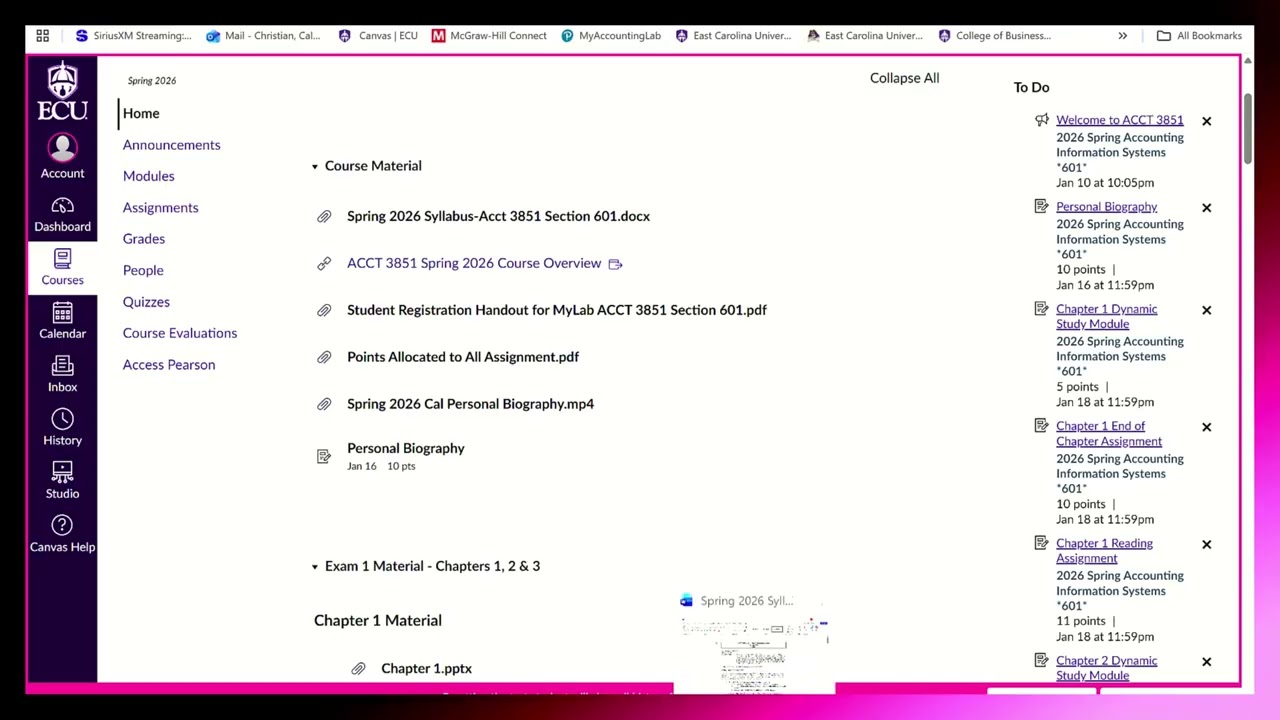The width and height of the screenshot is (1280, 720).
Task: Open MyAccountingLab bookmark
Action: click(611, 36)
